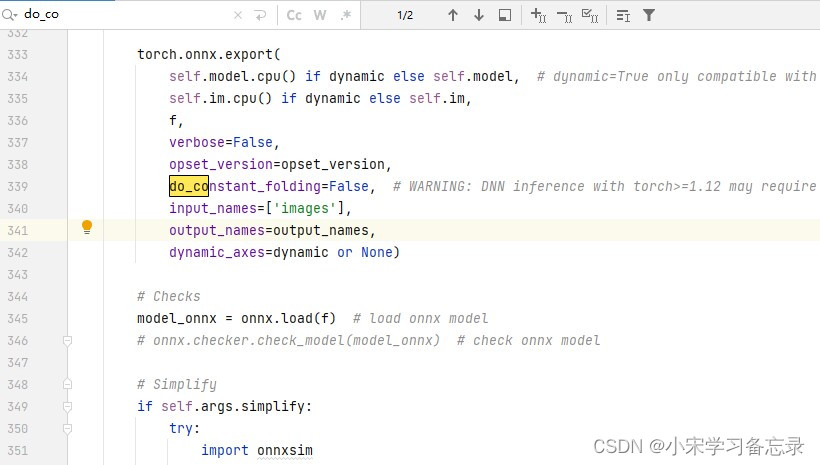Click torch.onnx.export( text
This screenshot has height=465, width=820.
tap(209, 54)
